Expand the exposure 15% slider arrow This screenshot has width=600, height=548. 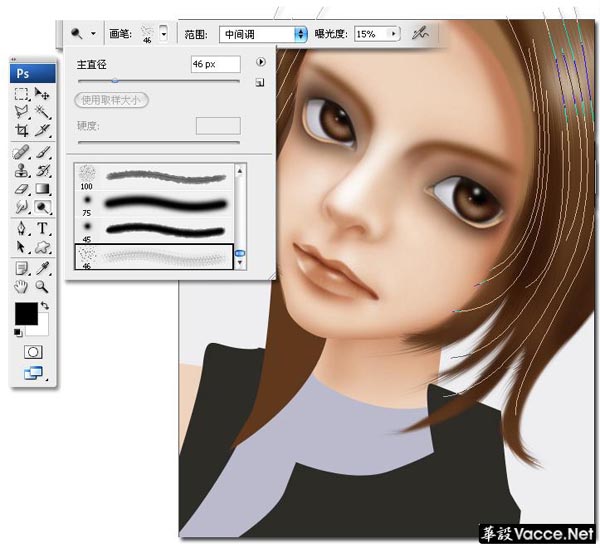[393, 34]
